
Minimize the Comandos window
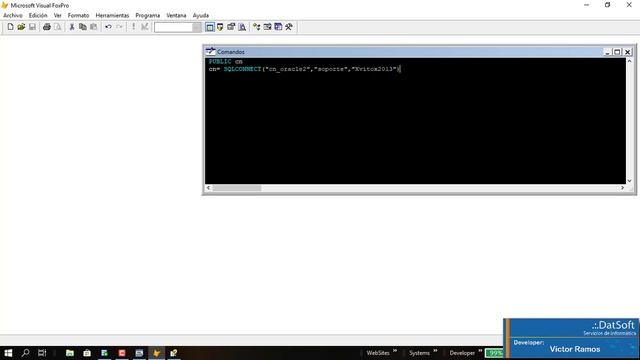click(607, 52)
